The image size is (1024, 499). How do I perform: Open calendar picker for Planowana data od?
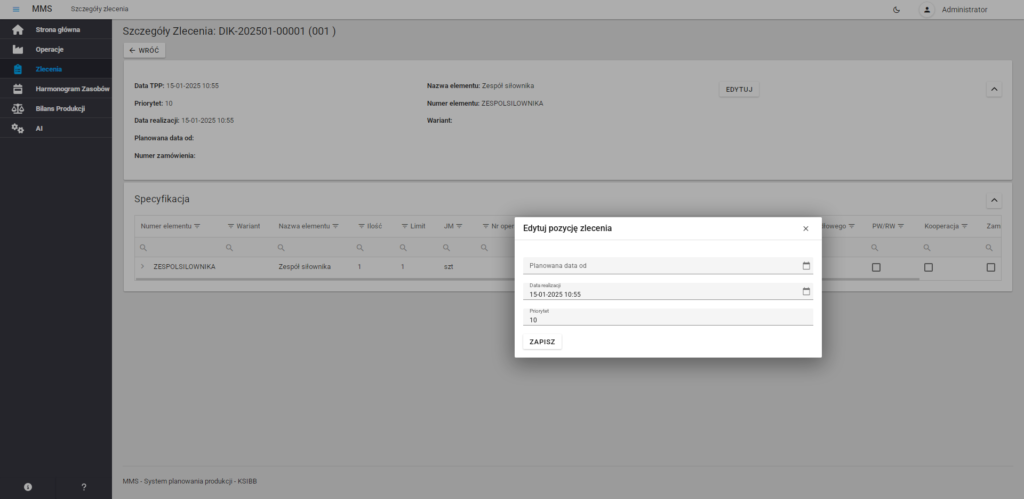click(x=806, y=265)
